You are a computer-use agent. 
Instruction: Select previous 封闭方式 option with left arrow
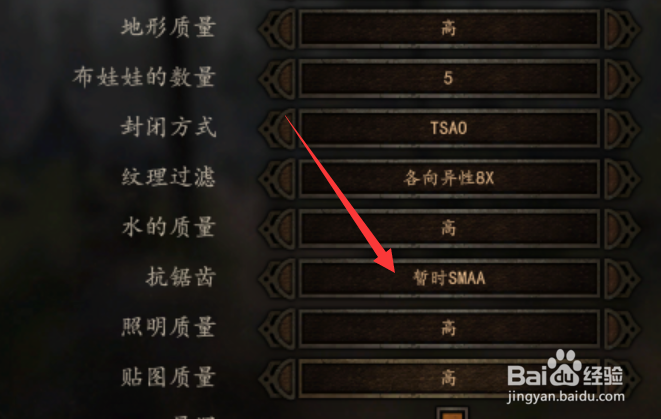click(277, 128)
